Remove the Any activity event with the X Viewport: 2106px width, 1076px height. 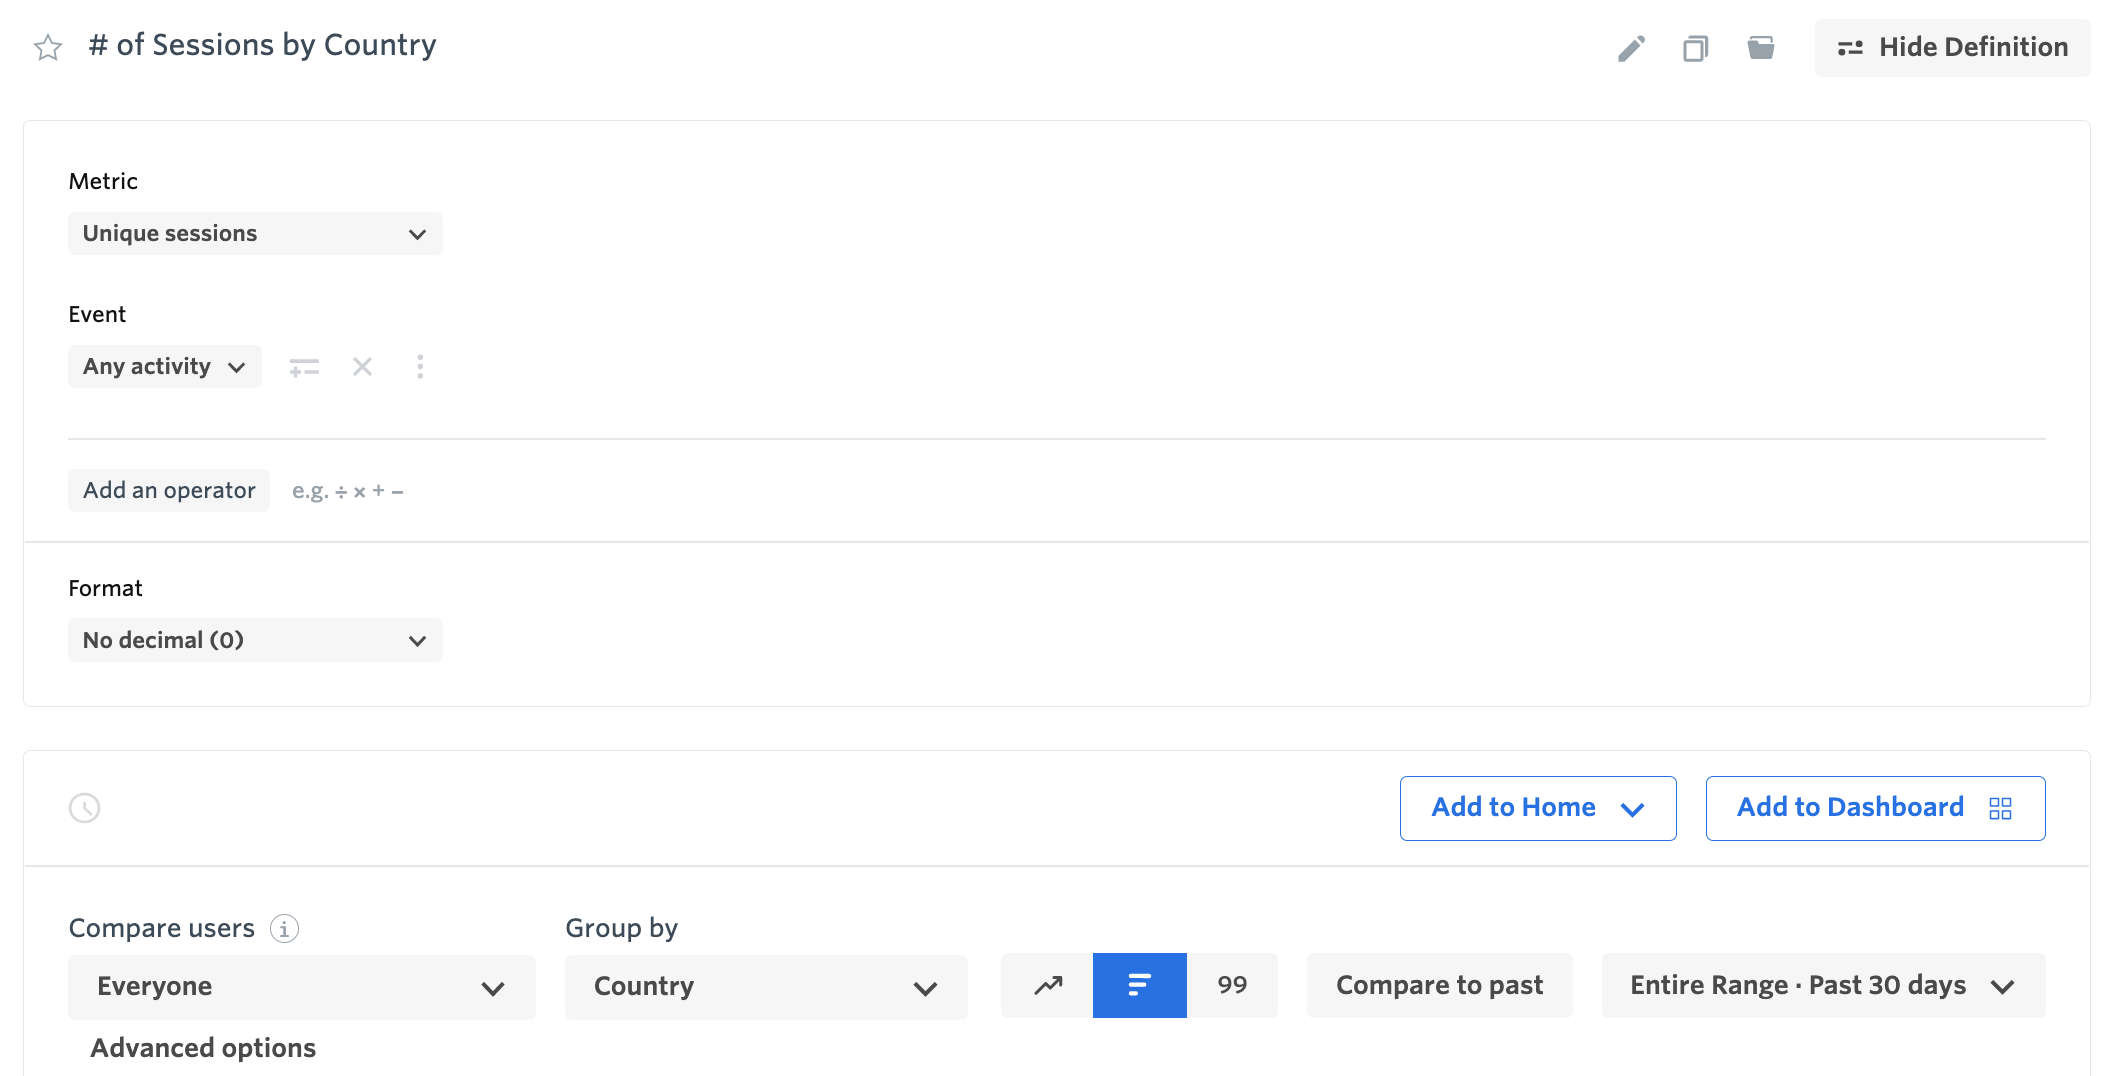[362, 366]
